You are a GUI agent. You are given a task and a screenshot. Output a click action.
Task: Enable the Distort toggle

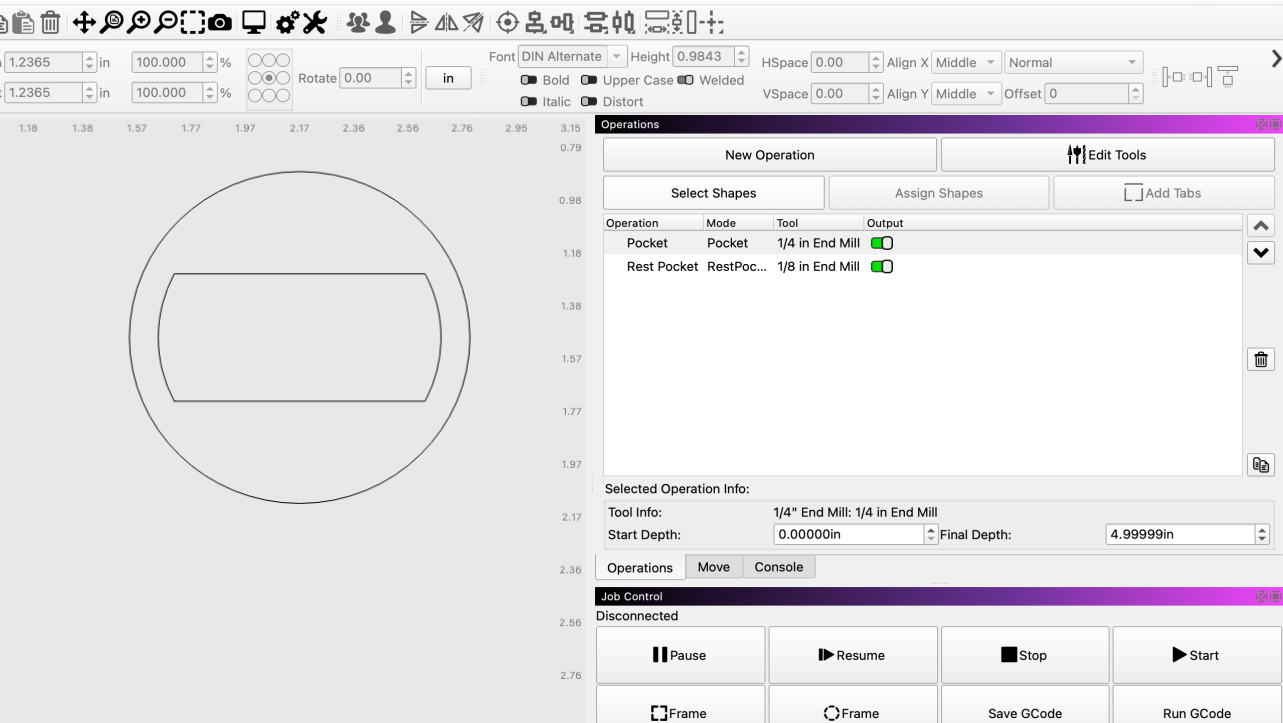coord(589,102)
